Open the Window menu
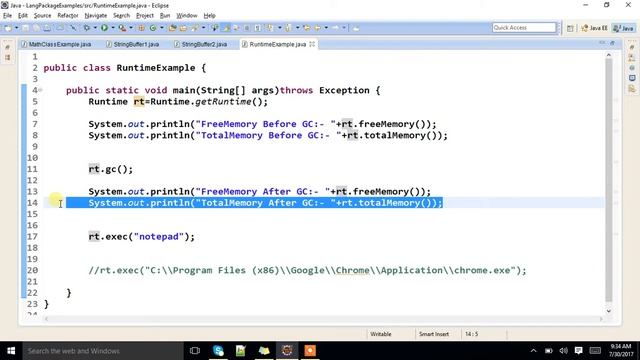The image size is (640, 360). coord(187,16)
